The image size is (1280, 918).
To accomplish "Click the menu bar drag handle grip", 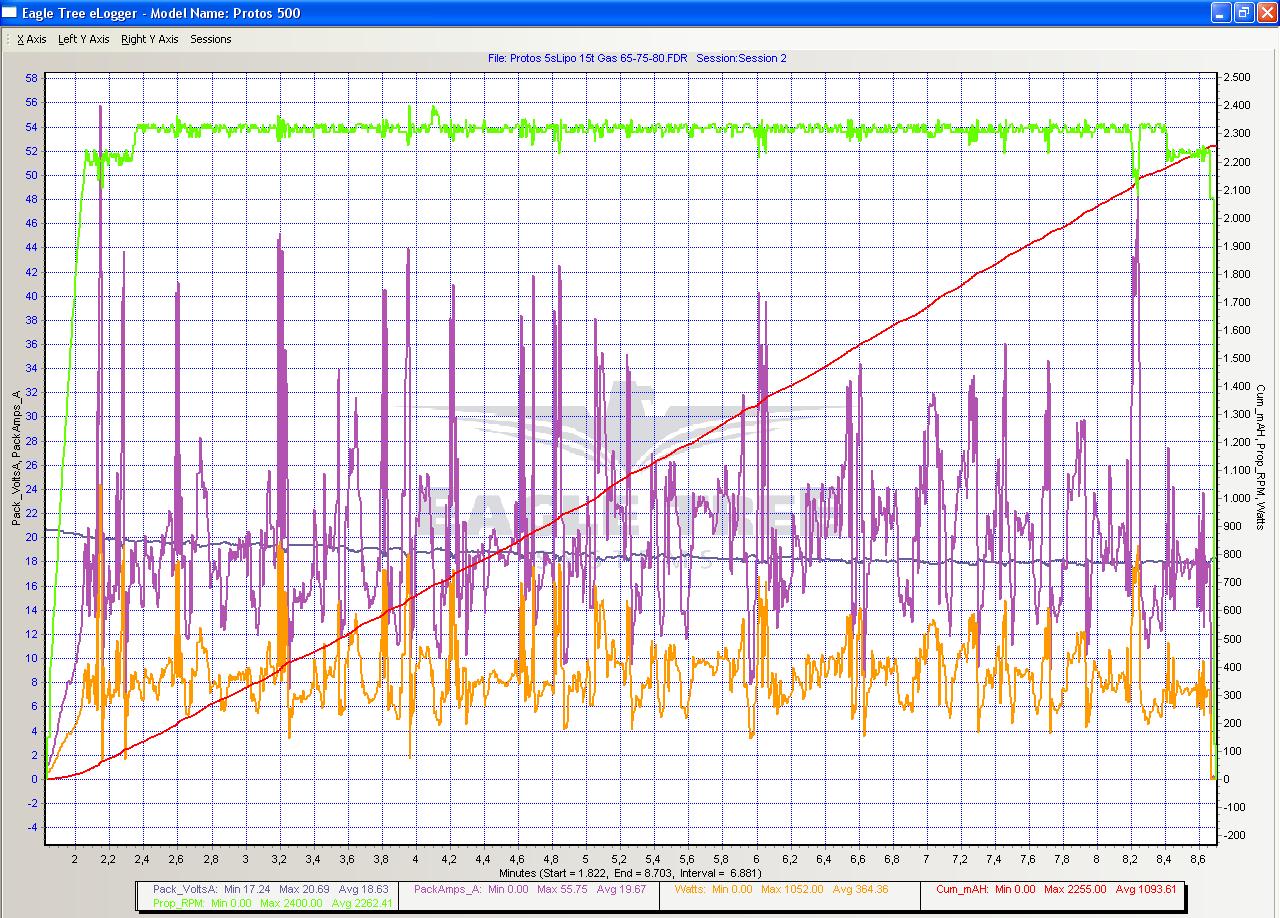I will 7,39.
